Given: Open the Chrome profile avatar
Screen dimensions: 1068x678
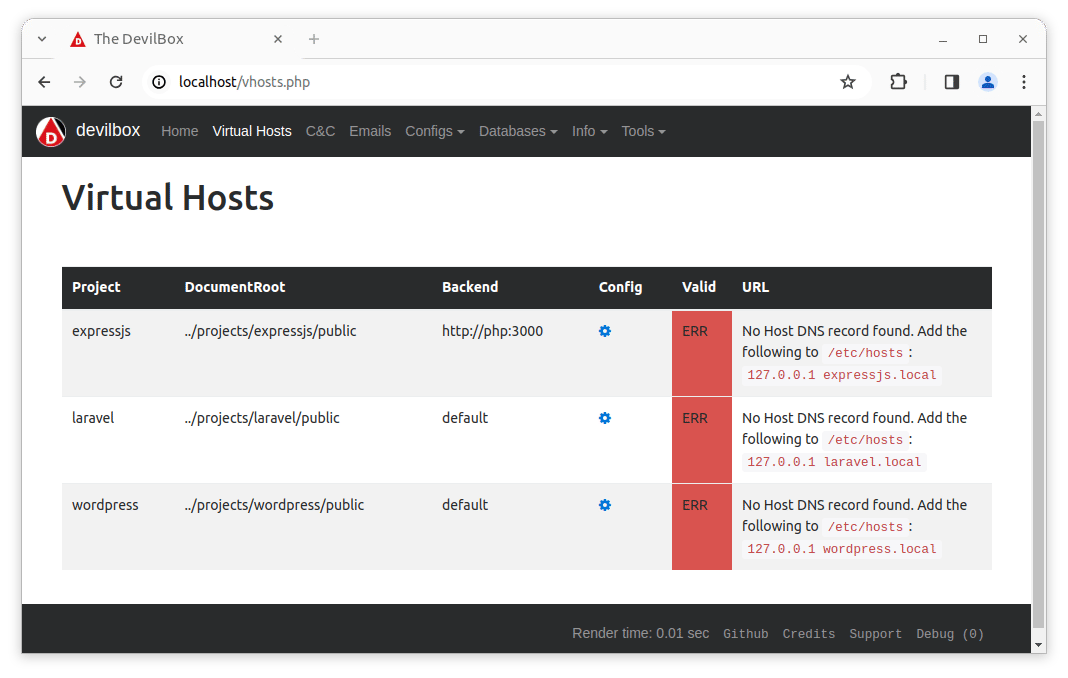Looking at the screenshot, I should tap(987, 82).
